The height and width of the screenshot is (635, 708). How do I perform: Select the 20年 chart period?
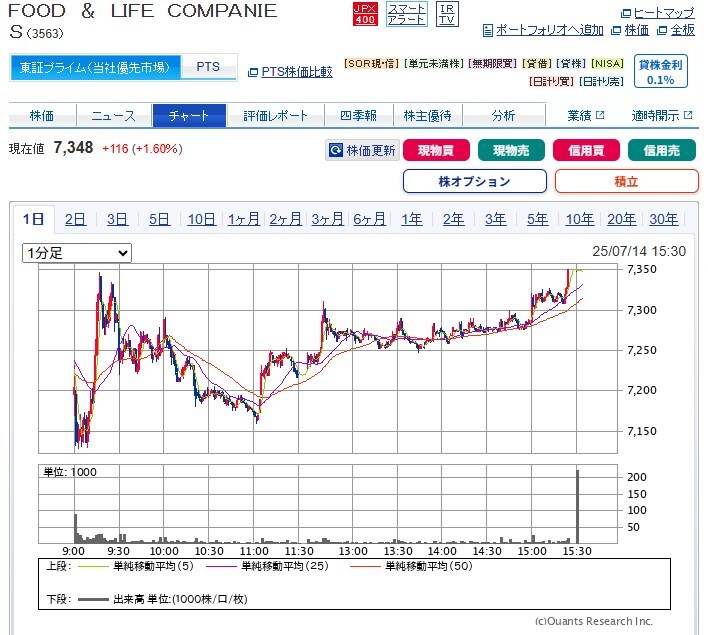pos(622,219)
